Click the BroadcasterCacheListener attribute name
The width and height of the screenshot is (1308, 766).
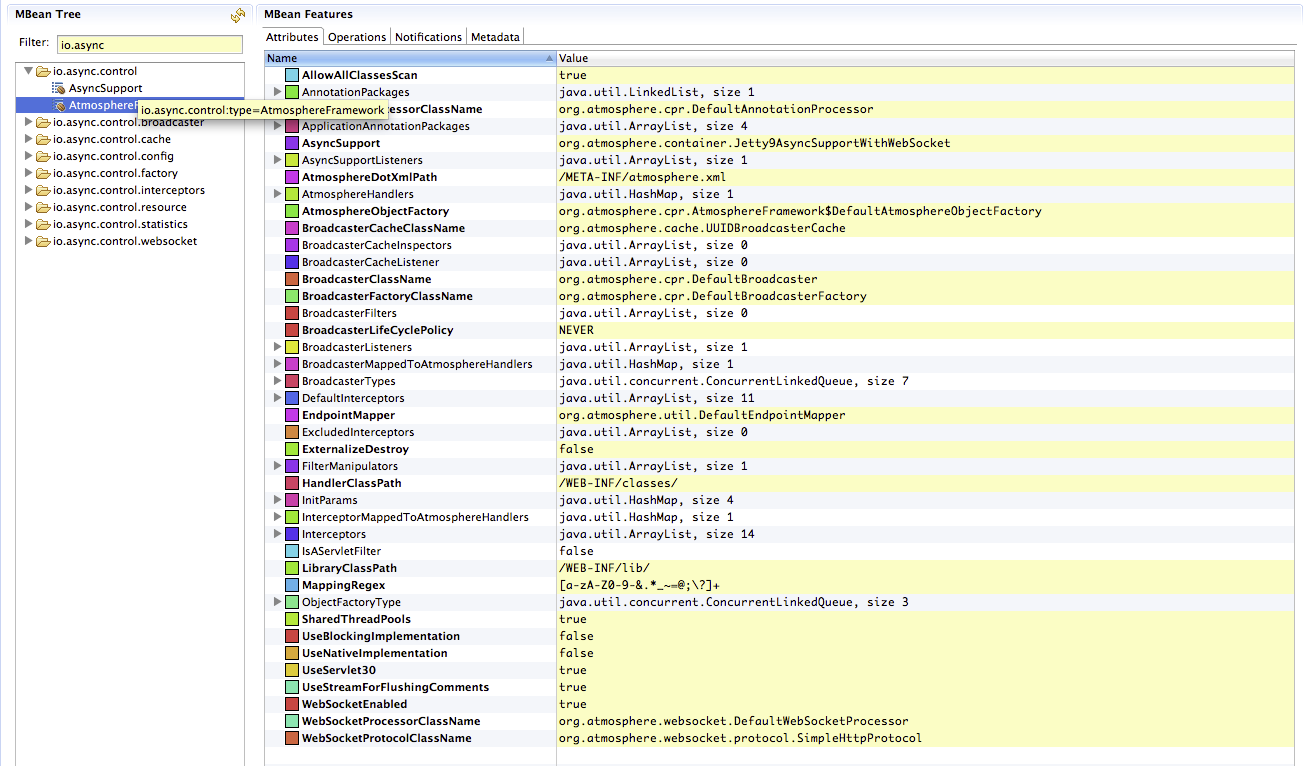point(370,262)
